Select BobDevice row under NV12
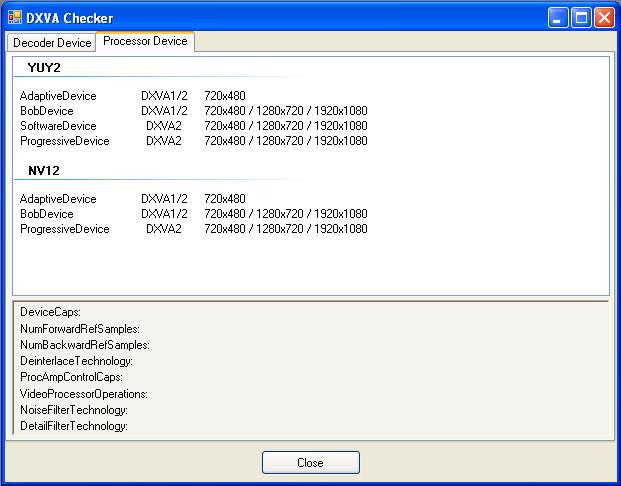The width and height of the screenshot is (621, 486). pyautogui.click(x=194, y=214)
